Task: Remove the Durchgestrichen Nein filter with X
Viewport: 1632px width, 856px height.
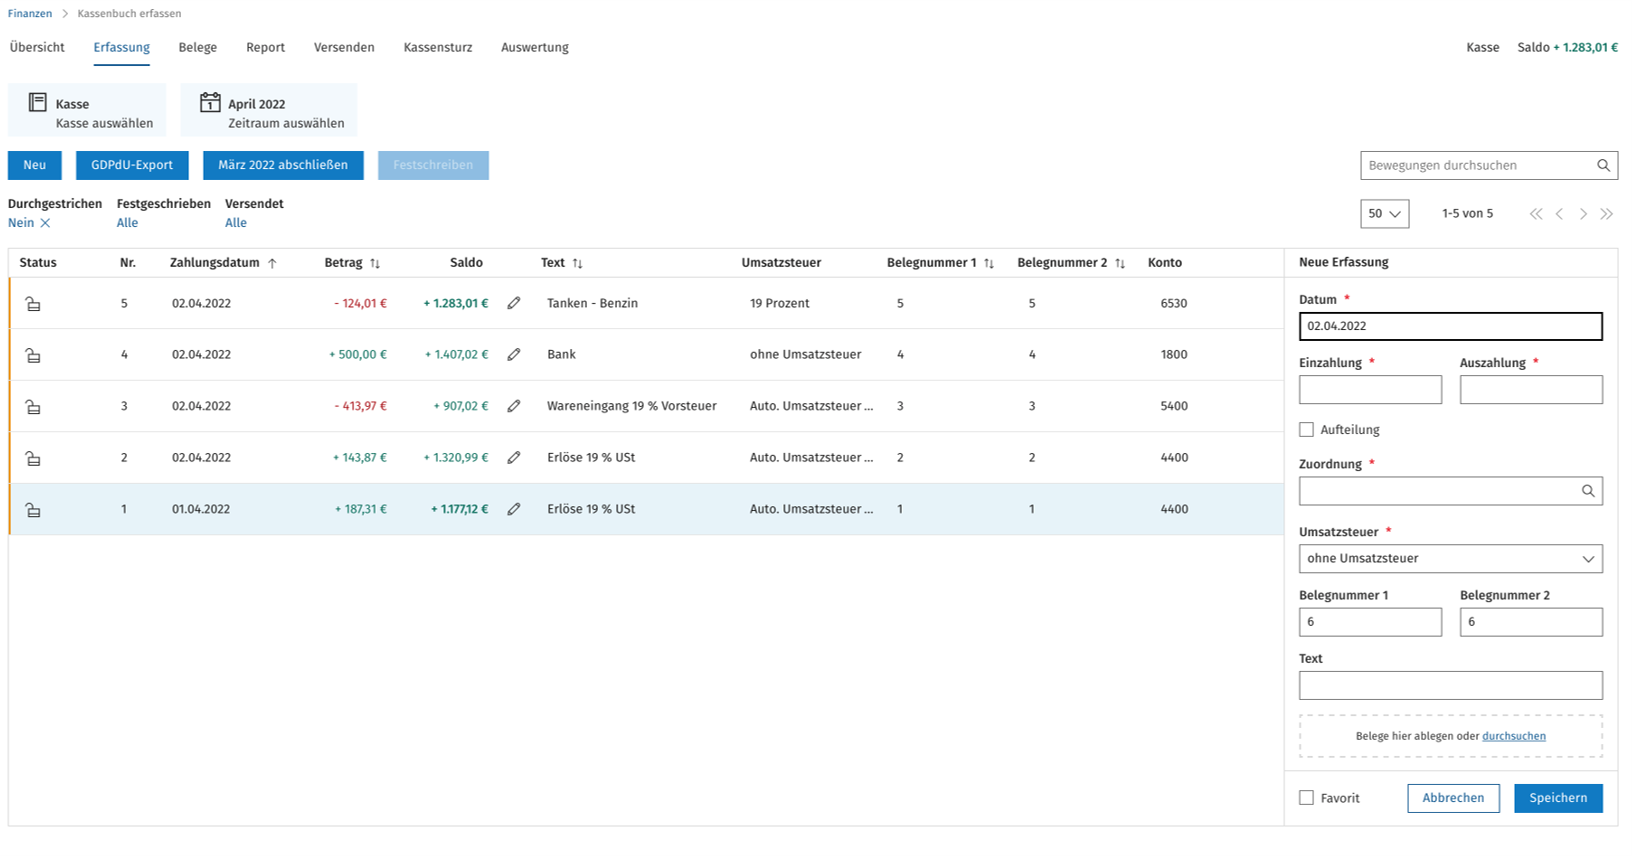Action: pos(45,223)
